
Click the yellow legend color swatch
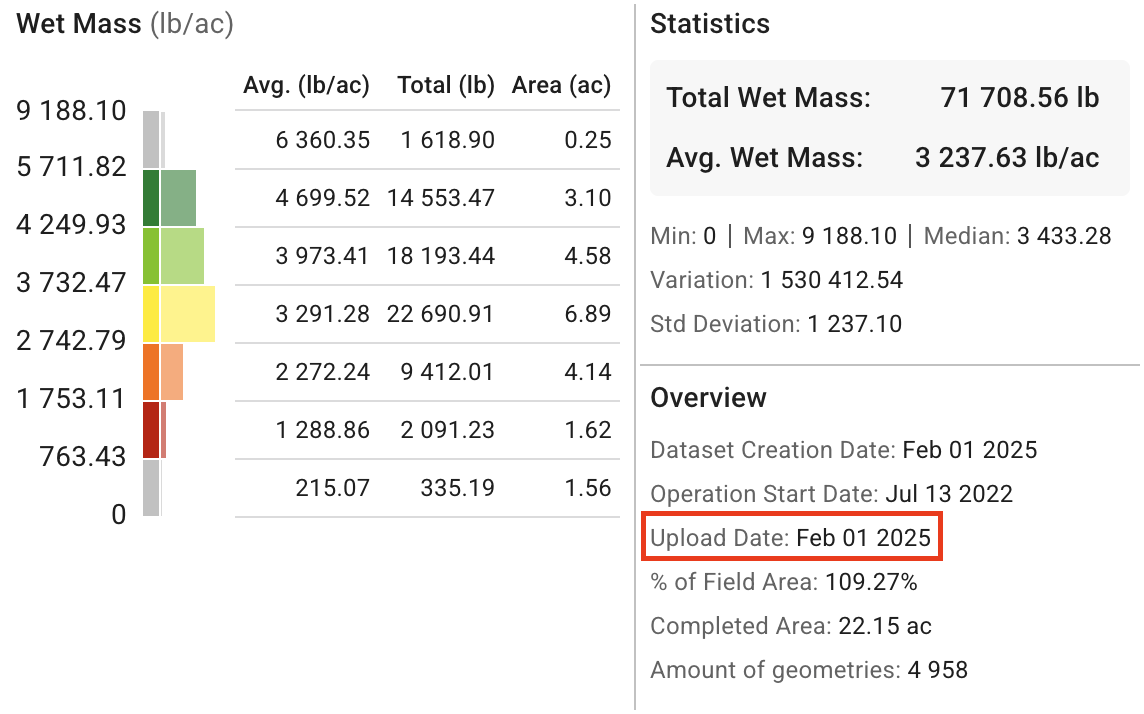point(151,314)
